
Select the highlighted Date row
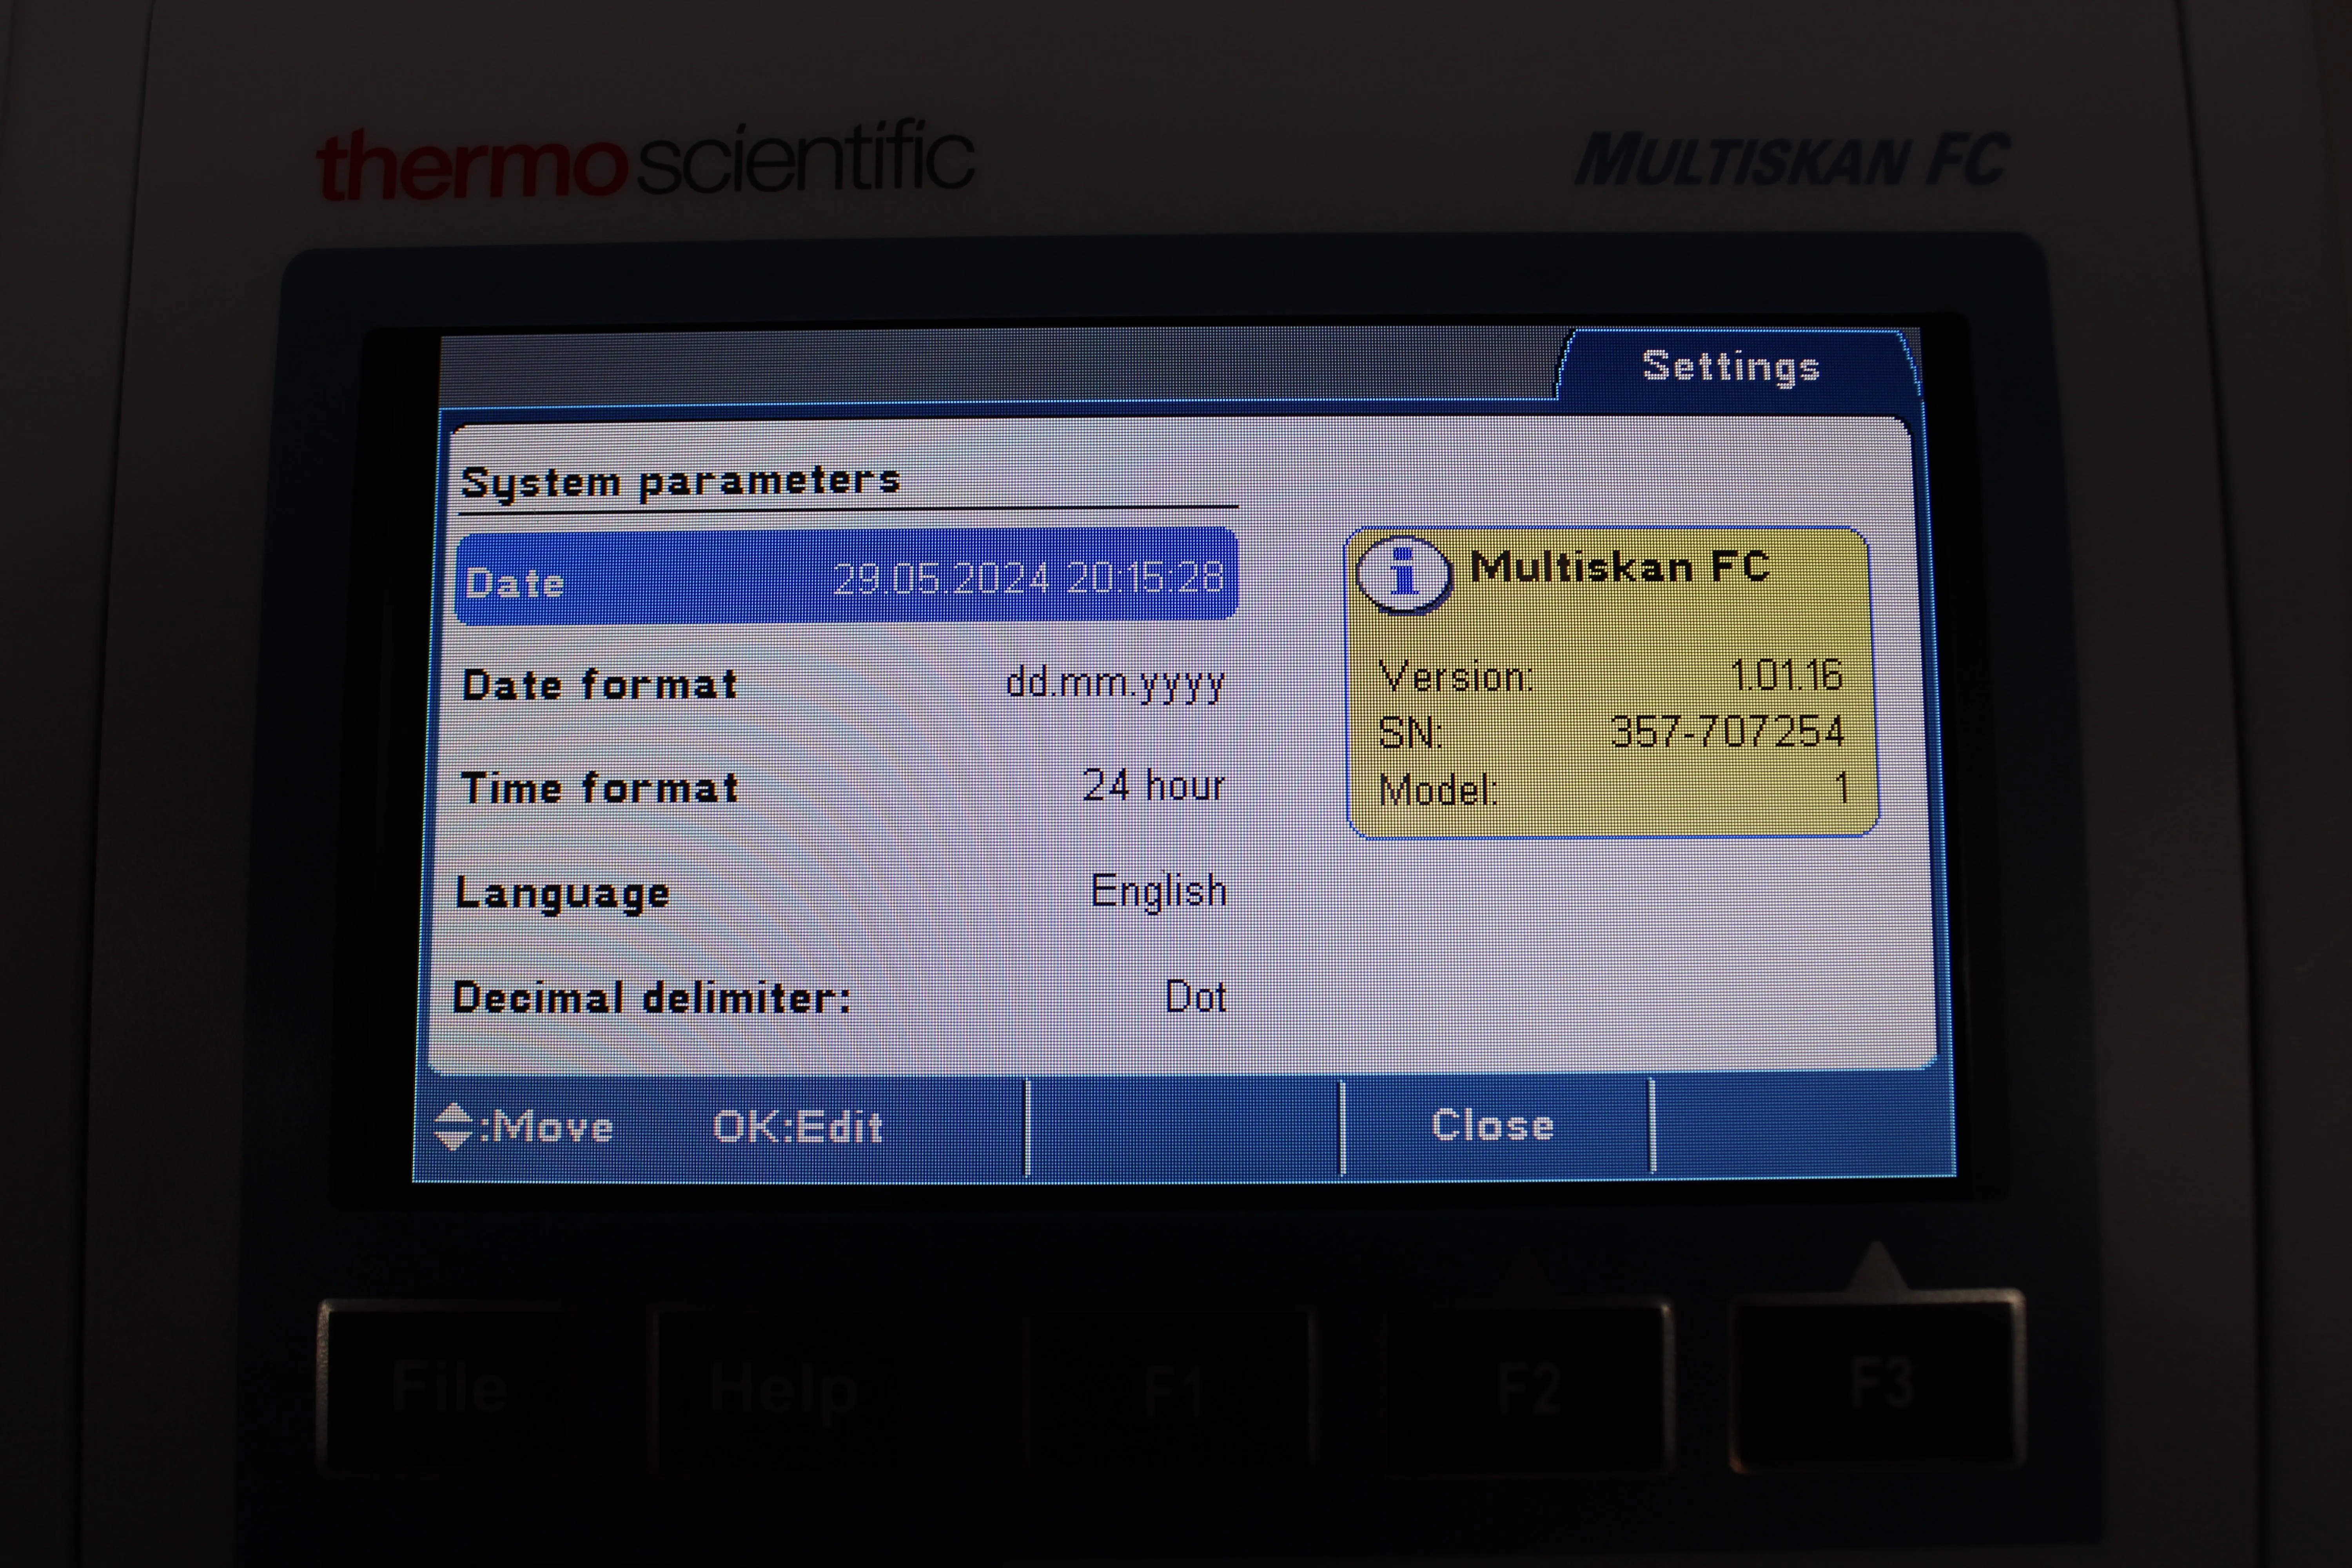click(x=847, y=578)
